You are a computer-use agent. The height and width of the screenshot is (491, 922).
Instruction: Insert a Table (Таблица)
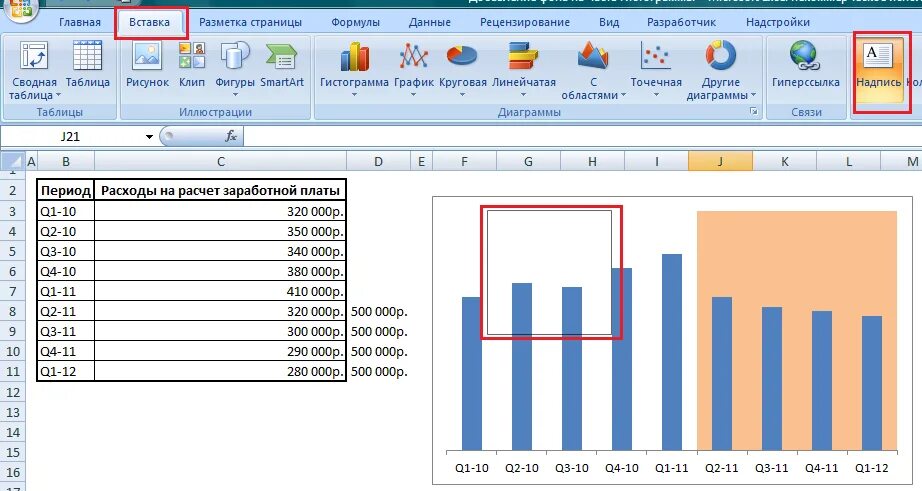(x=88, y=65)
